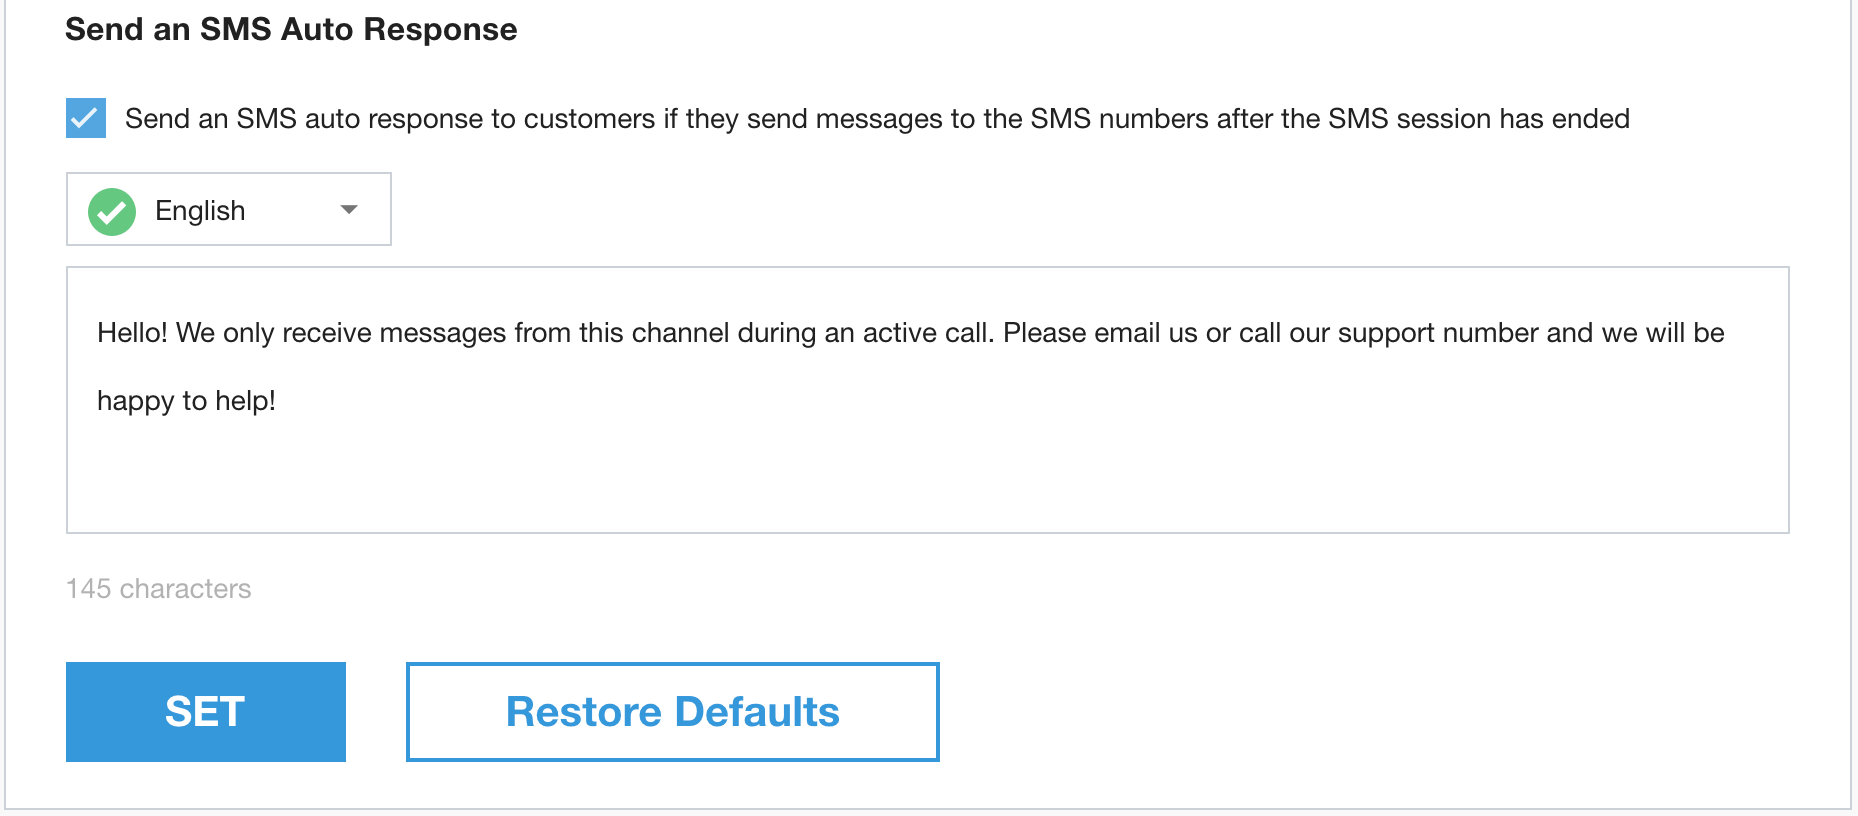Expand the language dropdown caret arrow

pos(349,210)
